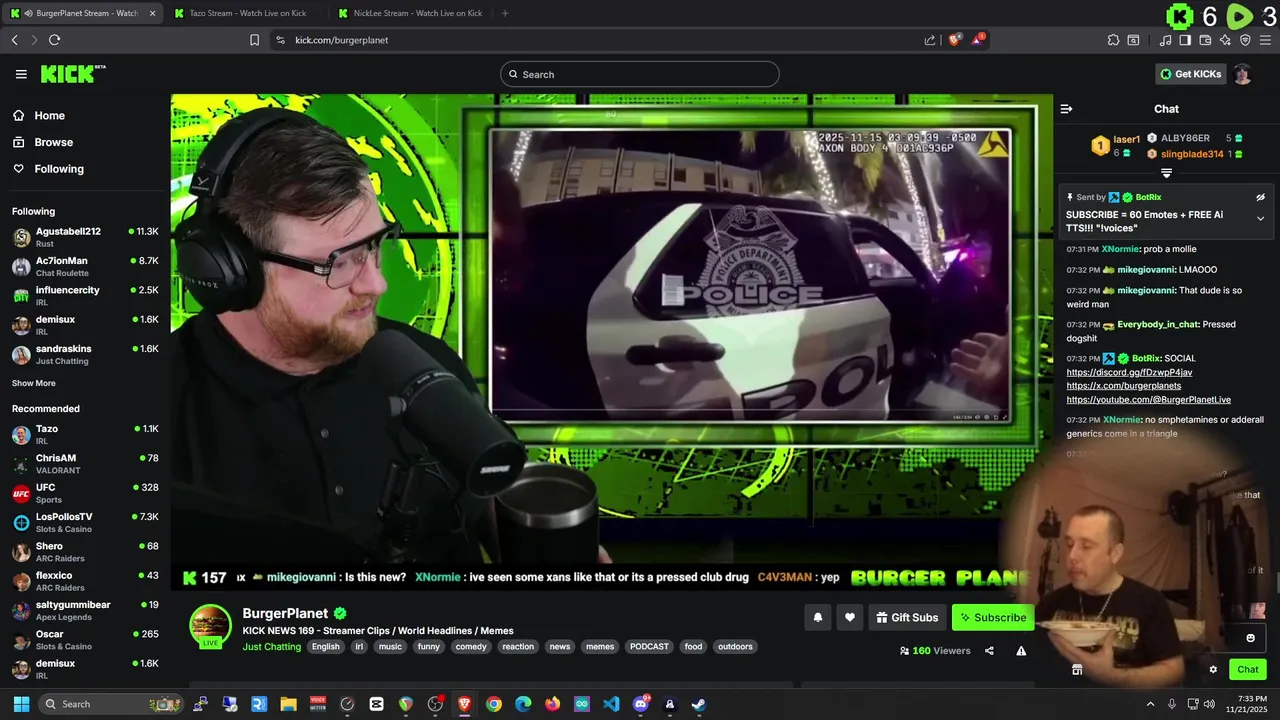Open flexxico recommended channel
The image size is (1280, 720).
click(x=85, y=581)
